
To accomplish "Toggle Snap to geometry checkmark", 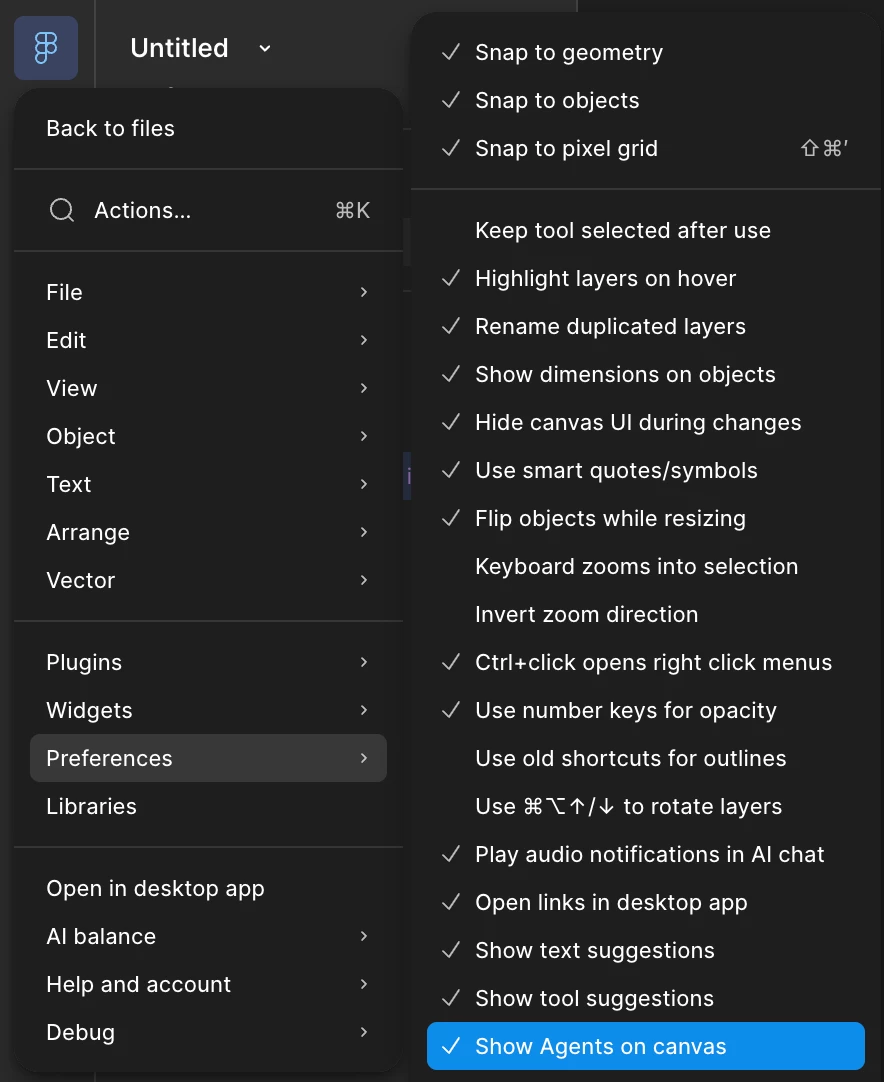I will [x=451, y=52].
